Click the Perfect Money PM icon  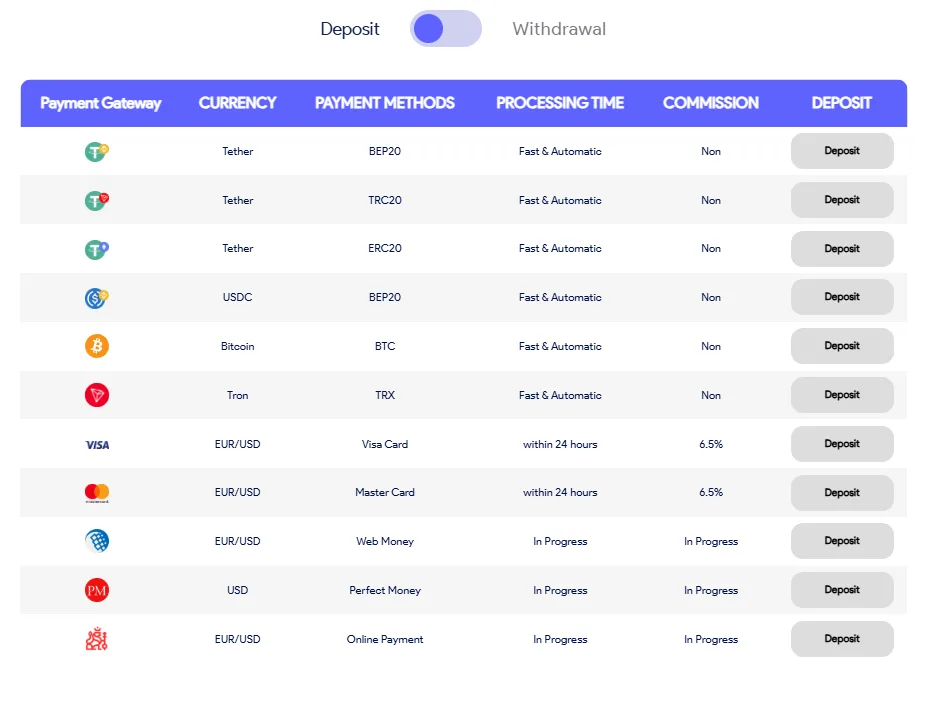coord(97,590)
